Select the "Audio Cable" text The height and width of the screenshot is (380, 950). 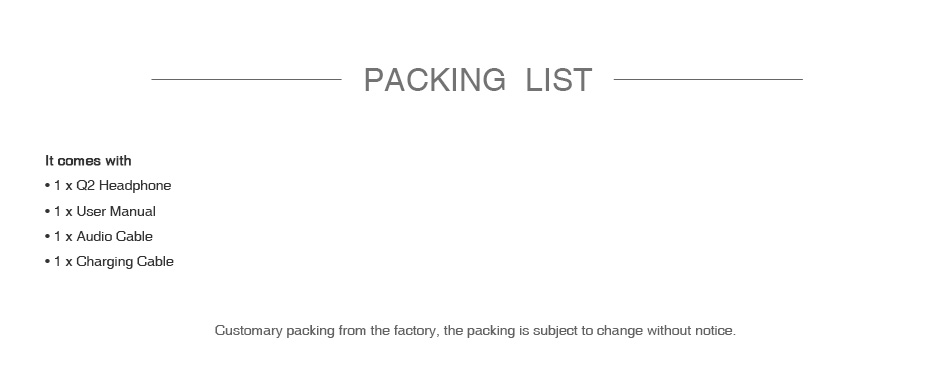[115, 236]
